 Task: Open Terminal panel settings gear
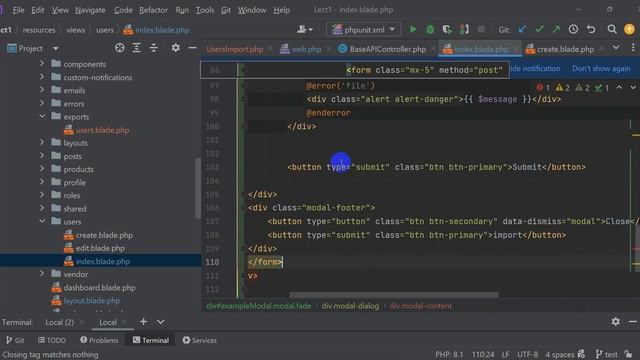(x=616, y=322)
